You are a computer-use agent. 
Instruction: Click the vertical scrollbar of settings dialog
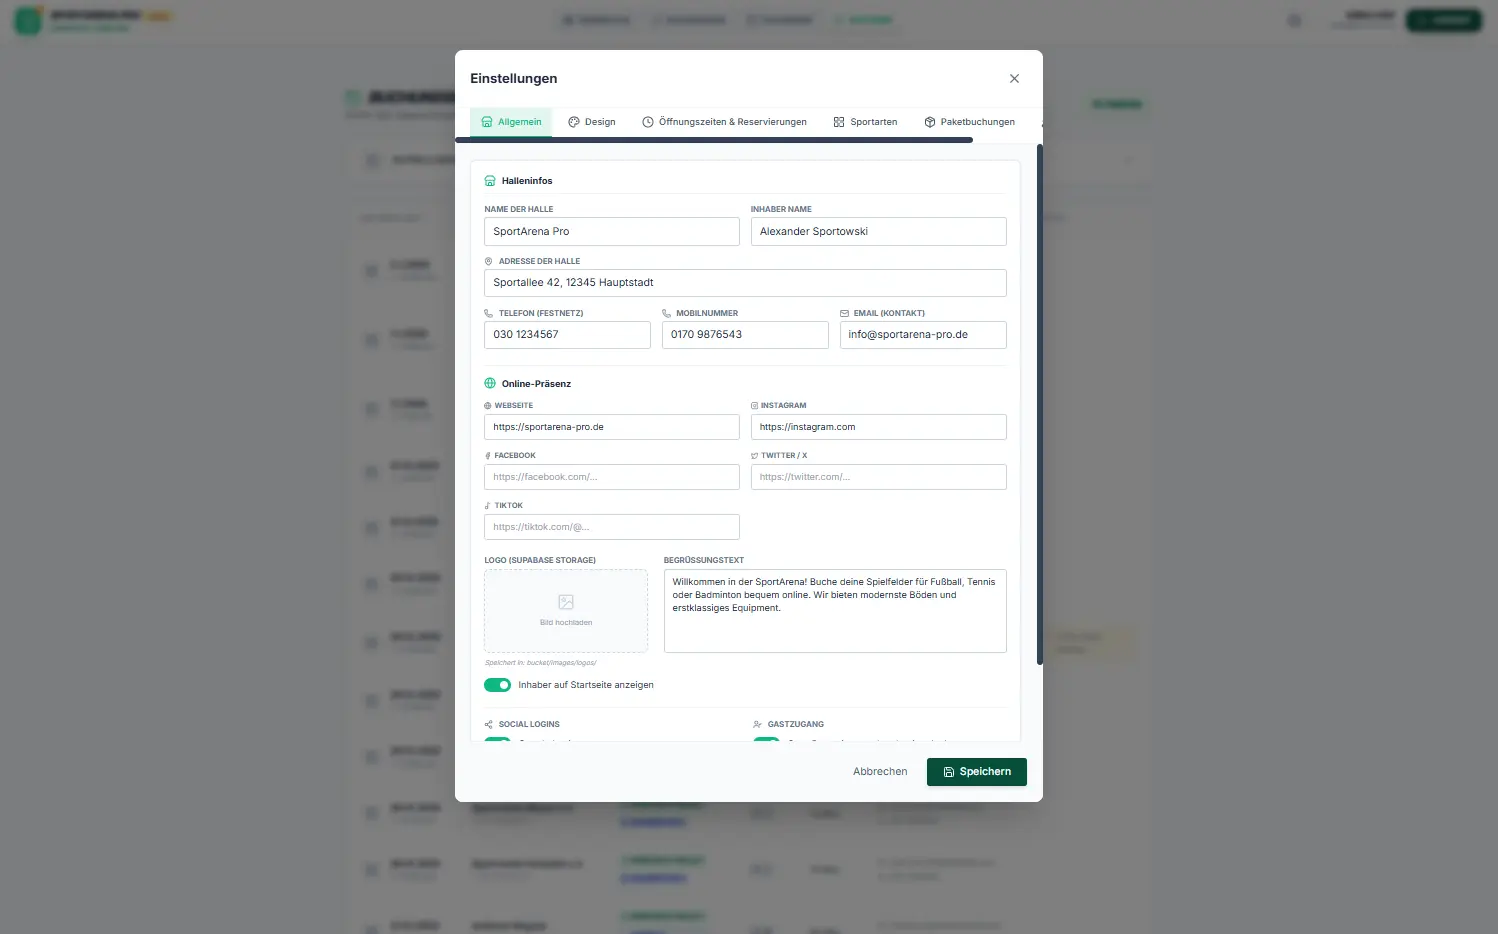tap(1039, 400)
